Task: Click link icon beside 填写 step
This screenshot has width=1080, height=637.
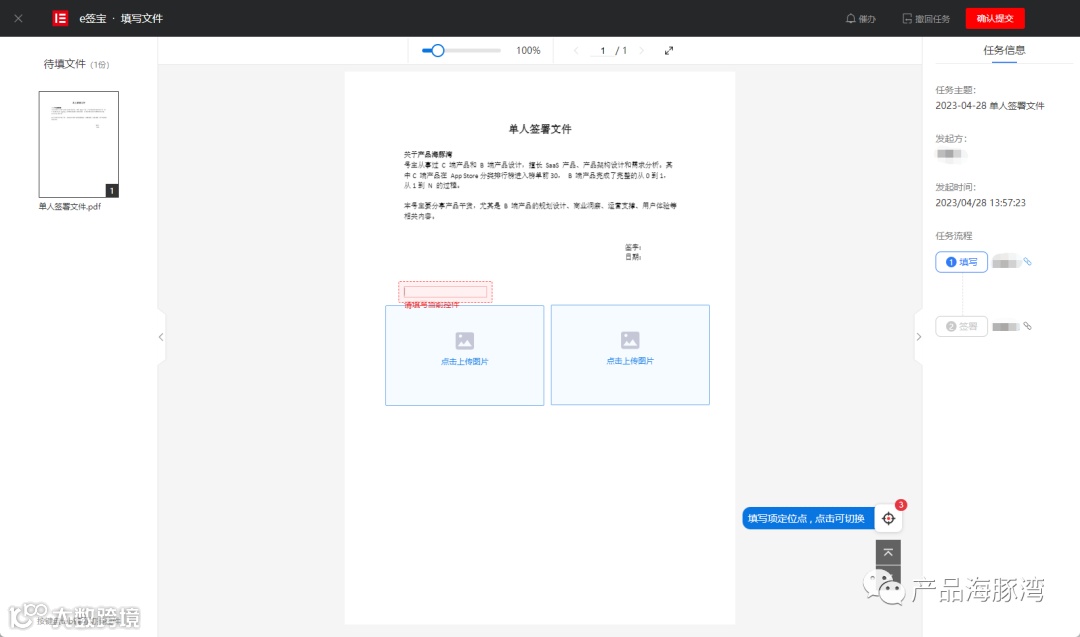Action: 1027,262
